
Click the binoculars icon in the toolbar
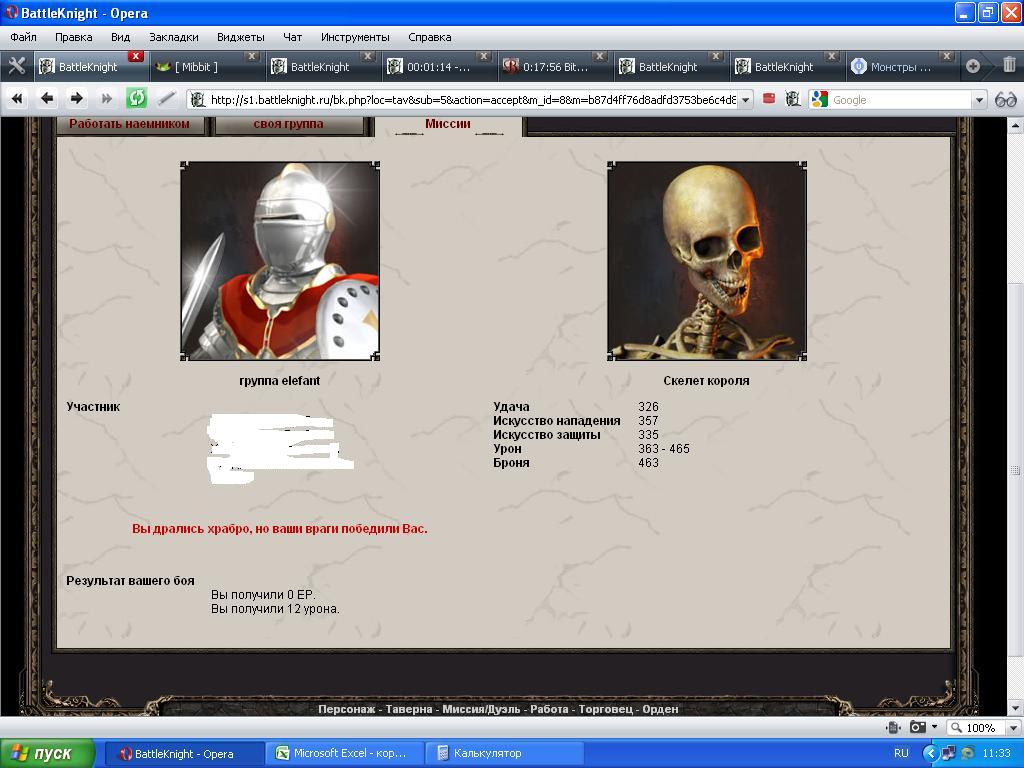[1005, 100]
